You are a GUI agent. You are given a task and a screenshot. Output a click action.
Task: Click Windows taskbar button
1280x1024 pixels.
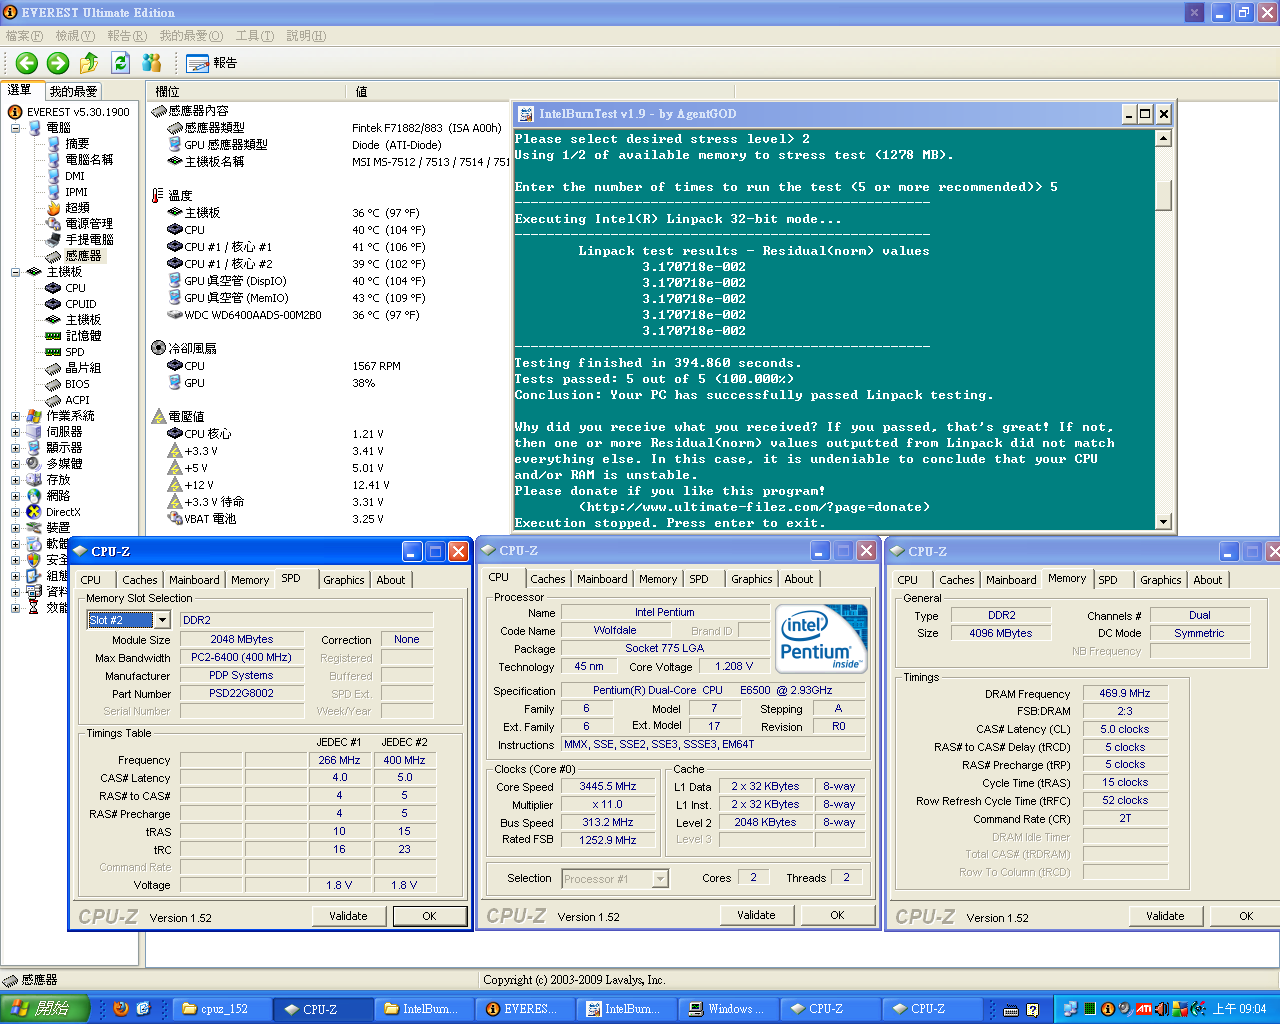[728, 1009]
